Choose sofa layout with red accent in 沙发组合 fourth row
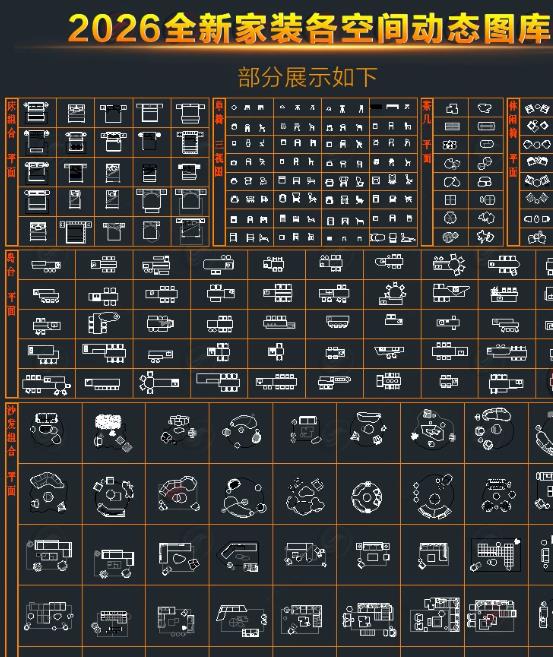 [x=492, y=614]
